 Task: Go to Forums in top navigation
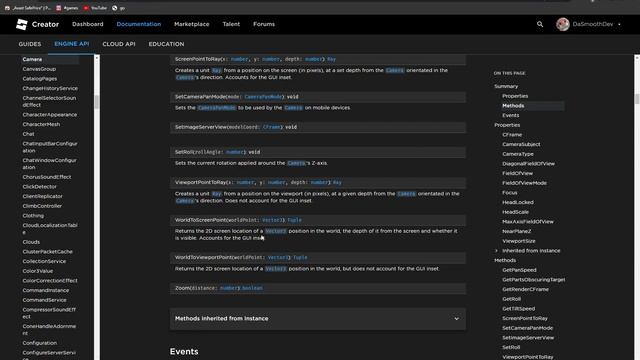coord(264,24)
